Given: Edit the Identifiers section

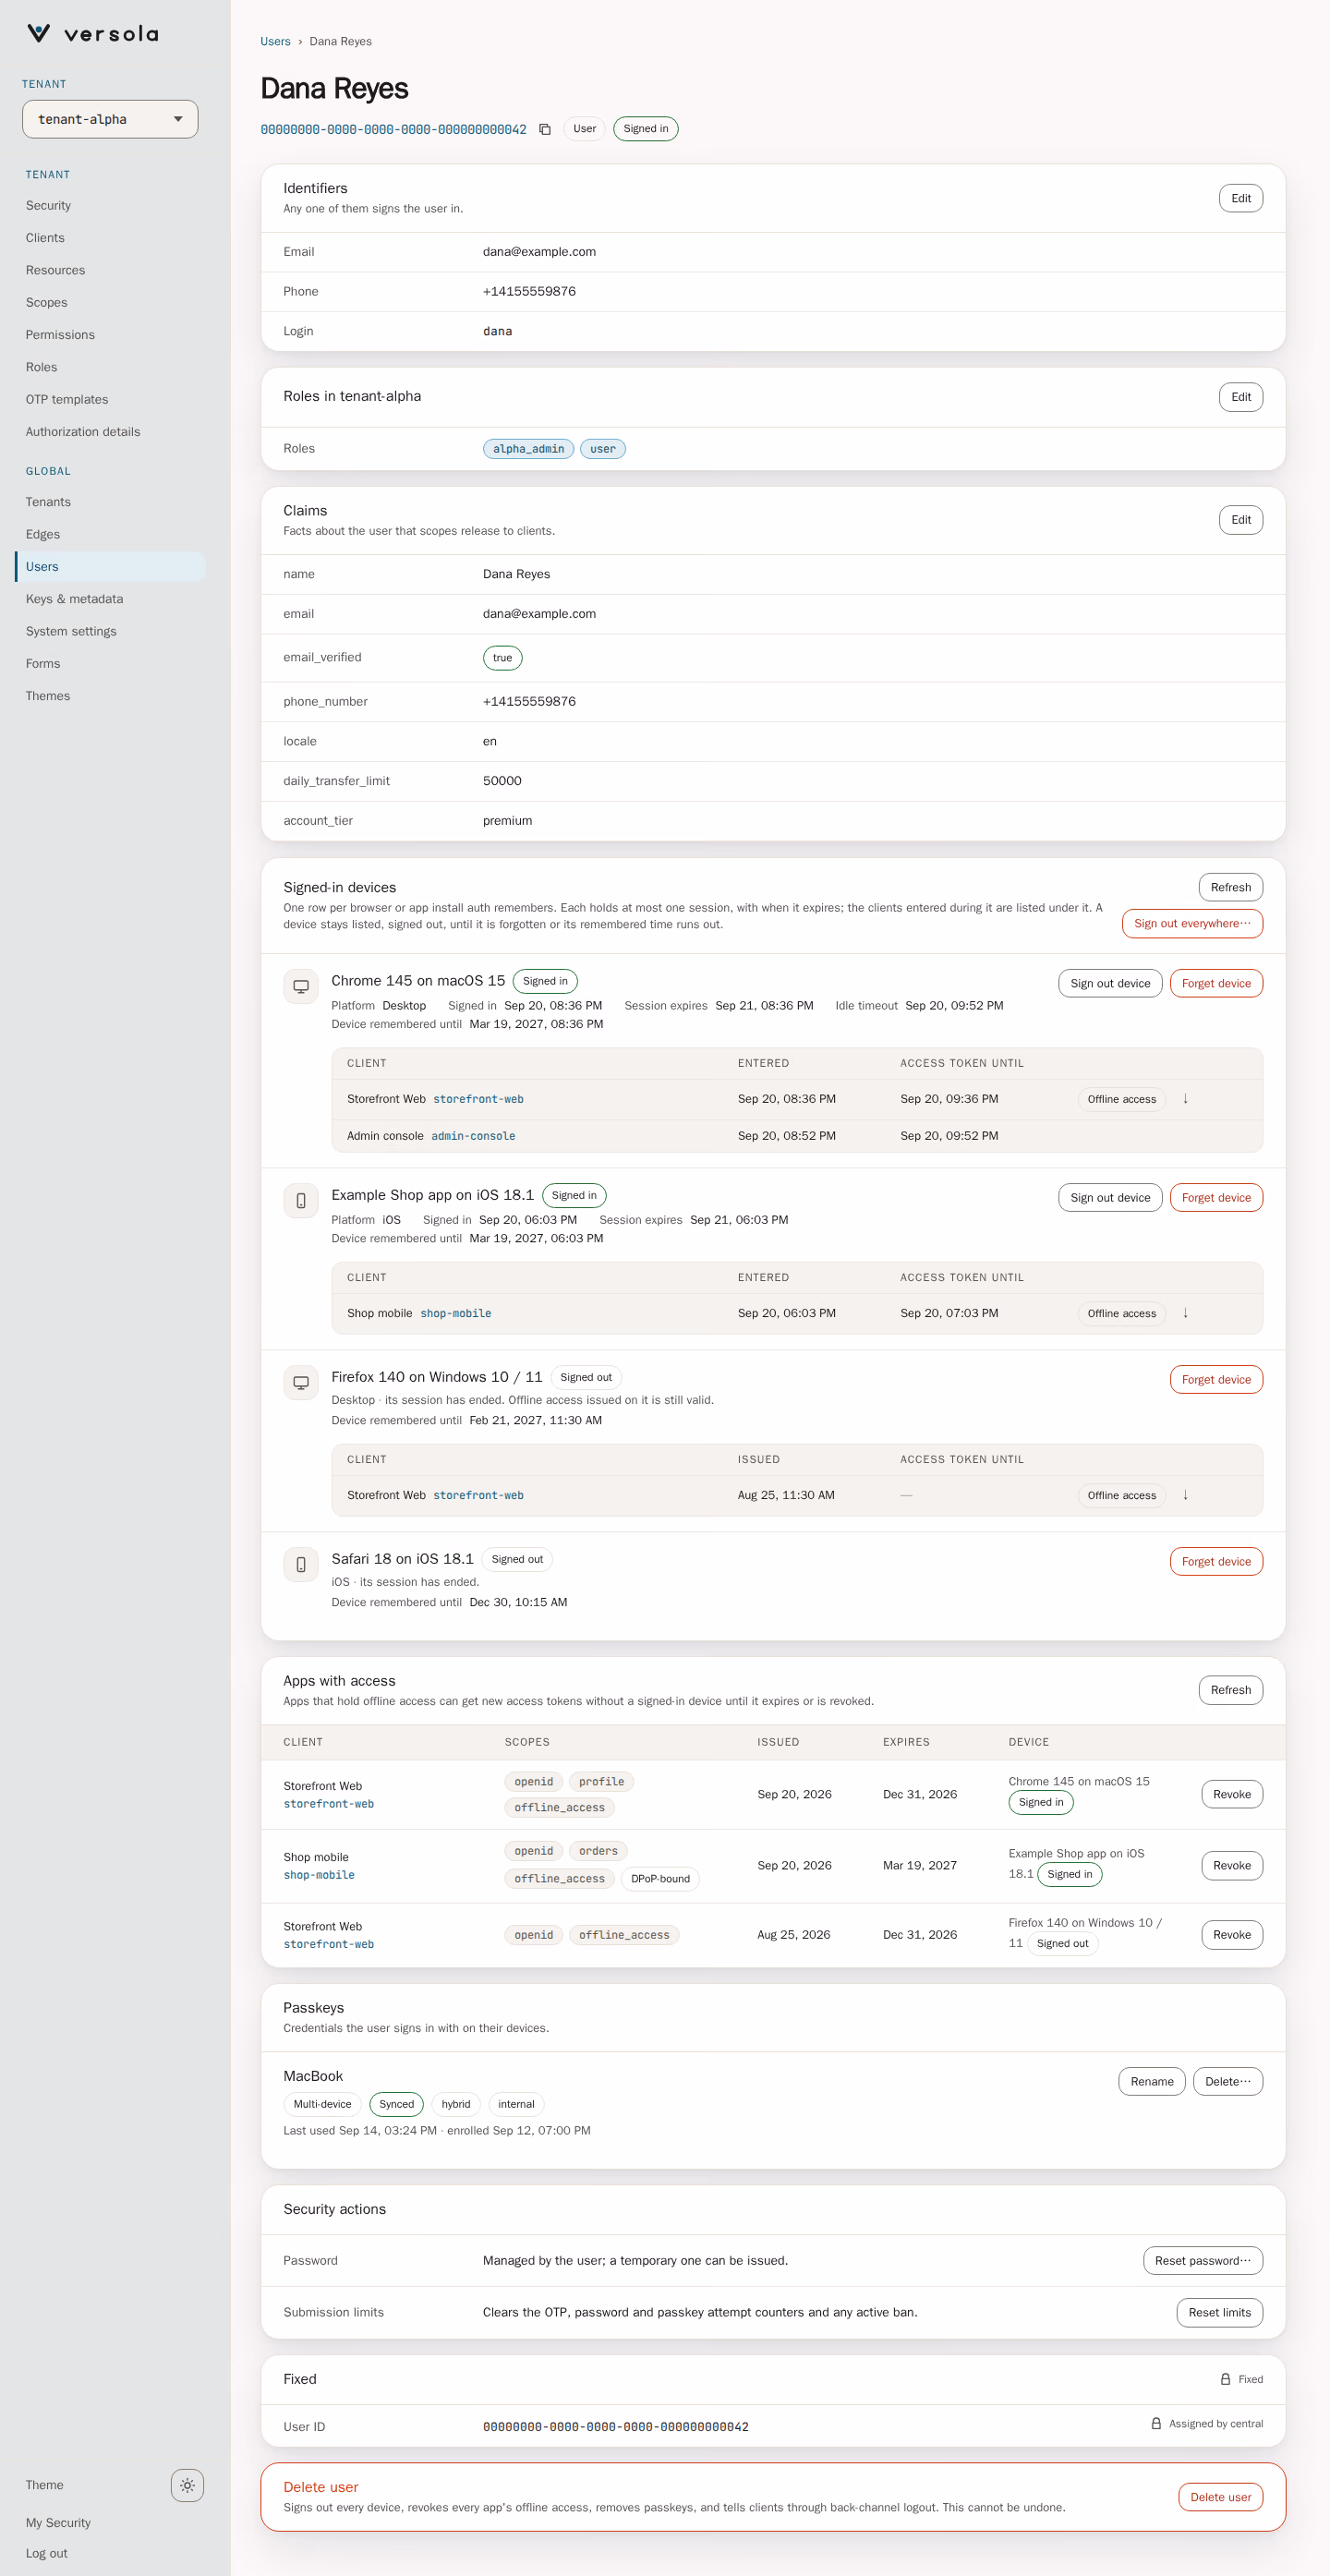Looking at the screenshot, I should [x=1241, y=198].
